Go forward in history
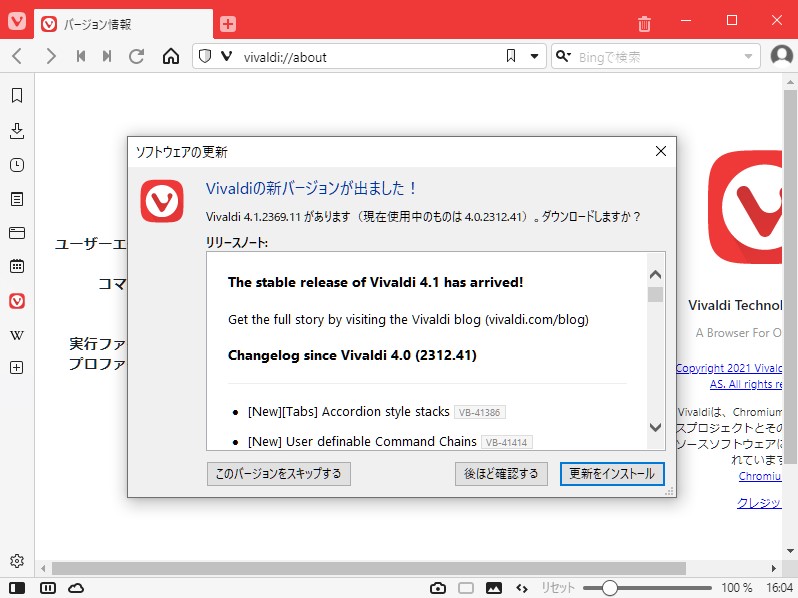Screen dimensions: 798x598 (50, 56)
